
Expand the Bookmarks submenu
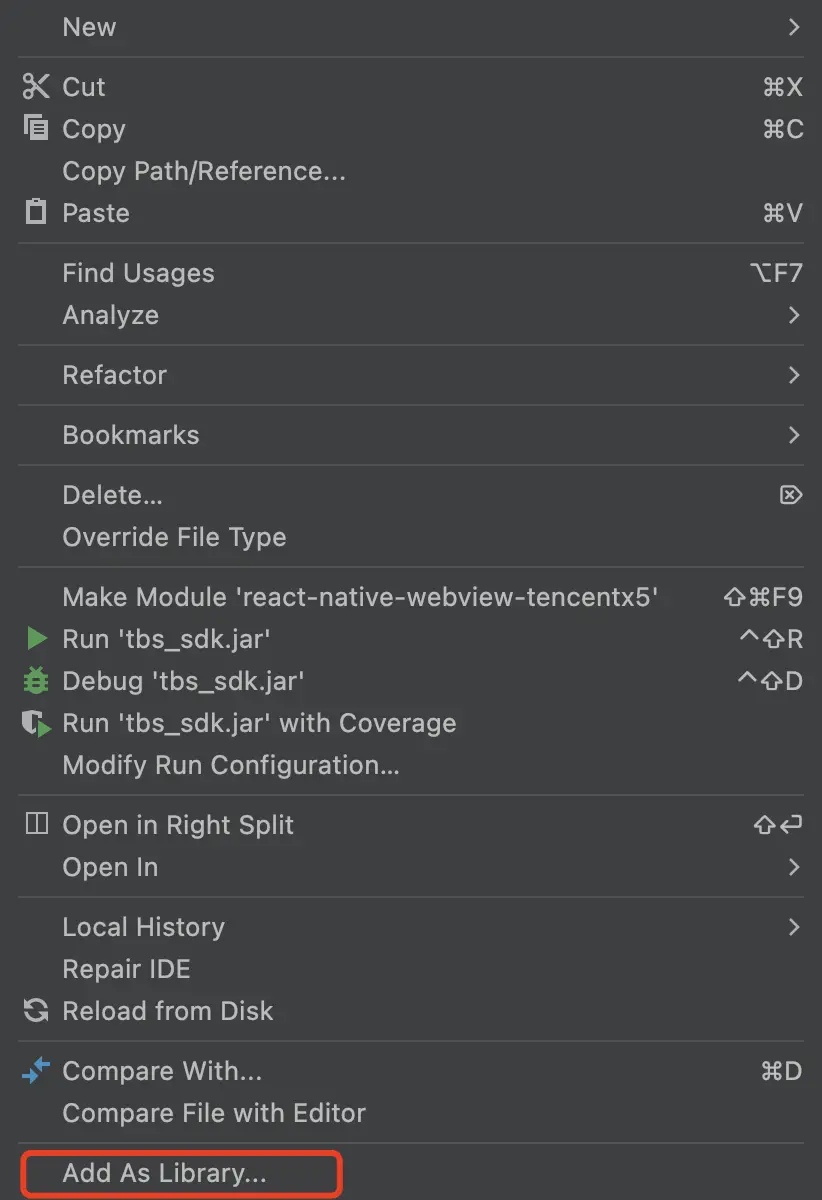[x=794, y=435]
